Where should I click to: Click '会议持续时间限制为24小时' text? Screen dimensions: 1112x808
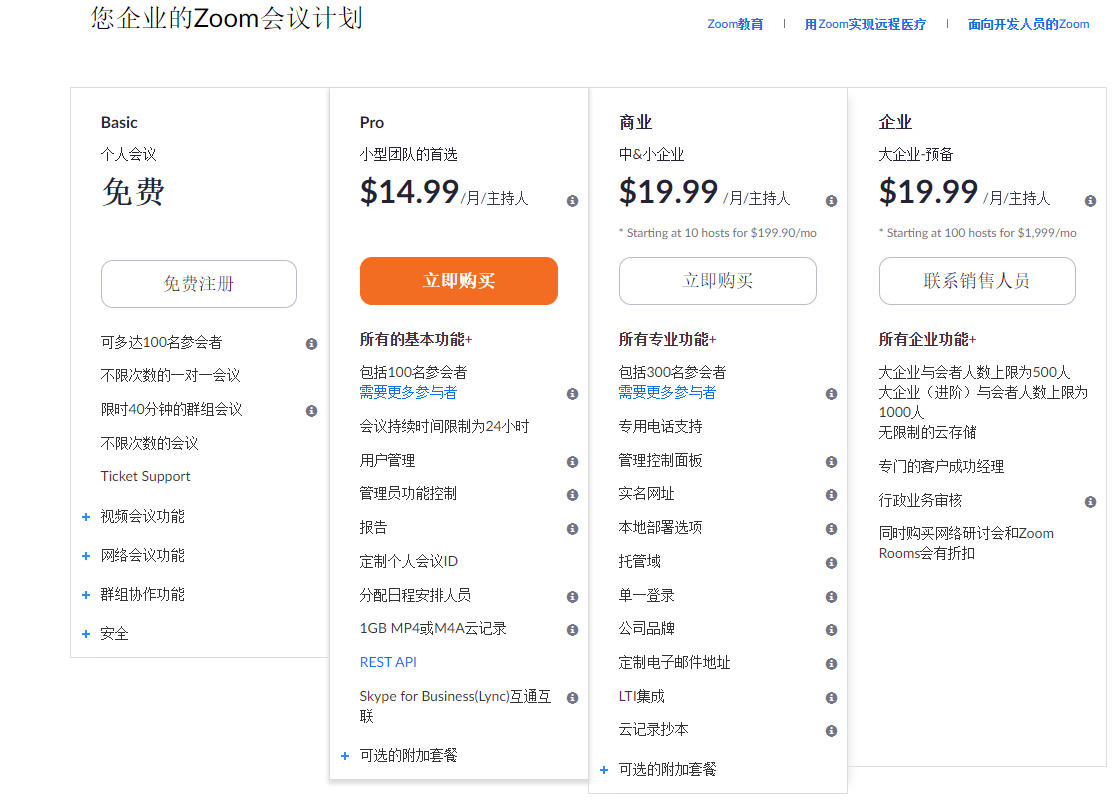point(444,426)
